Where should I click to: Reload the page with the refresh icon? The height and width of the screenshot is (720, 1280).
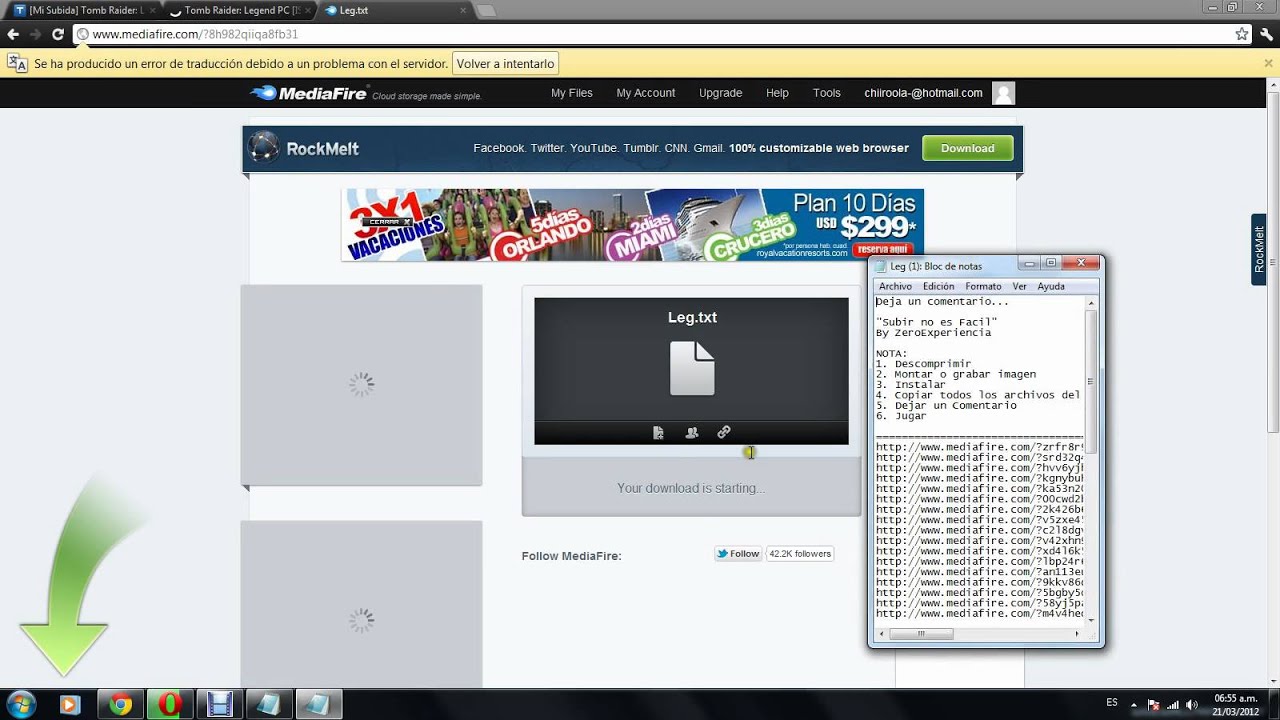tap(58, 34)
